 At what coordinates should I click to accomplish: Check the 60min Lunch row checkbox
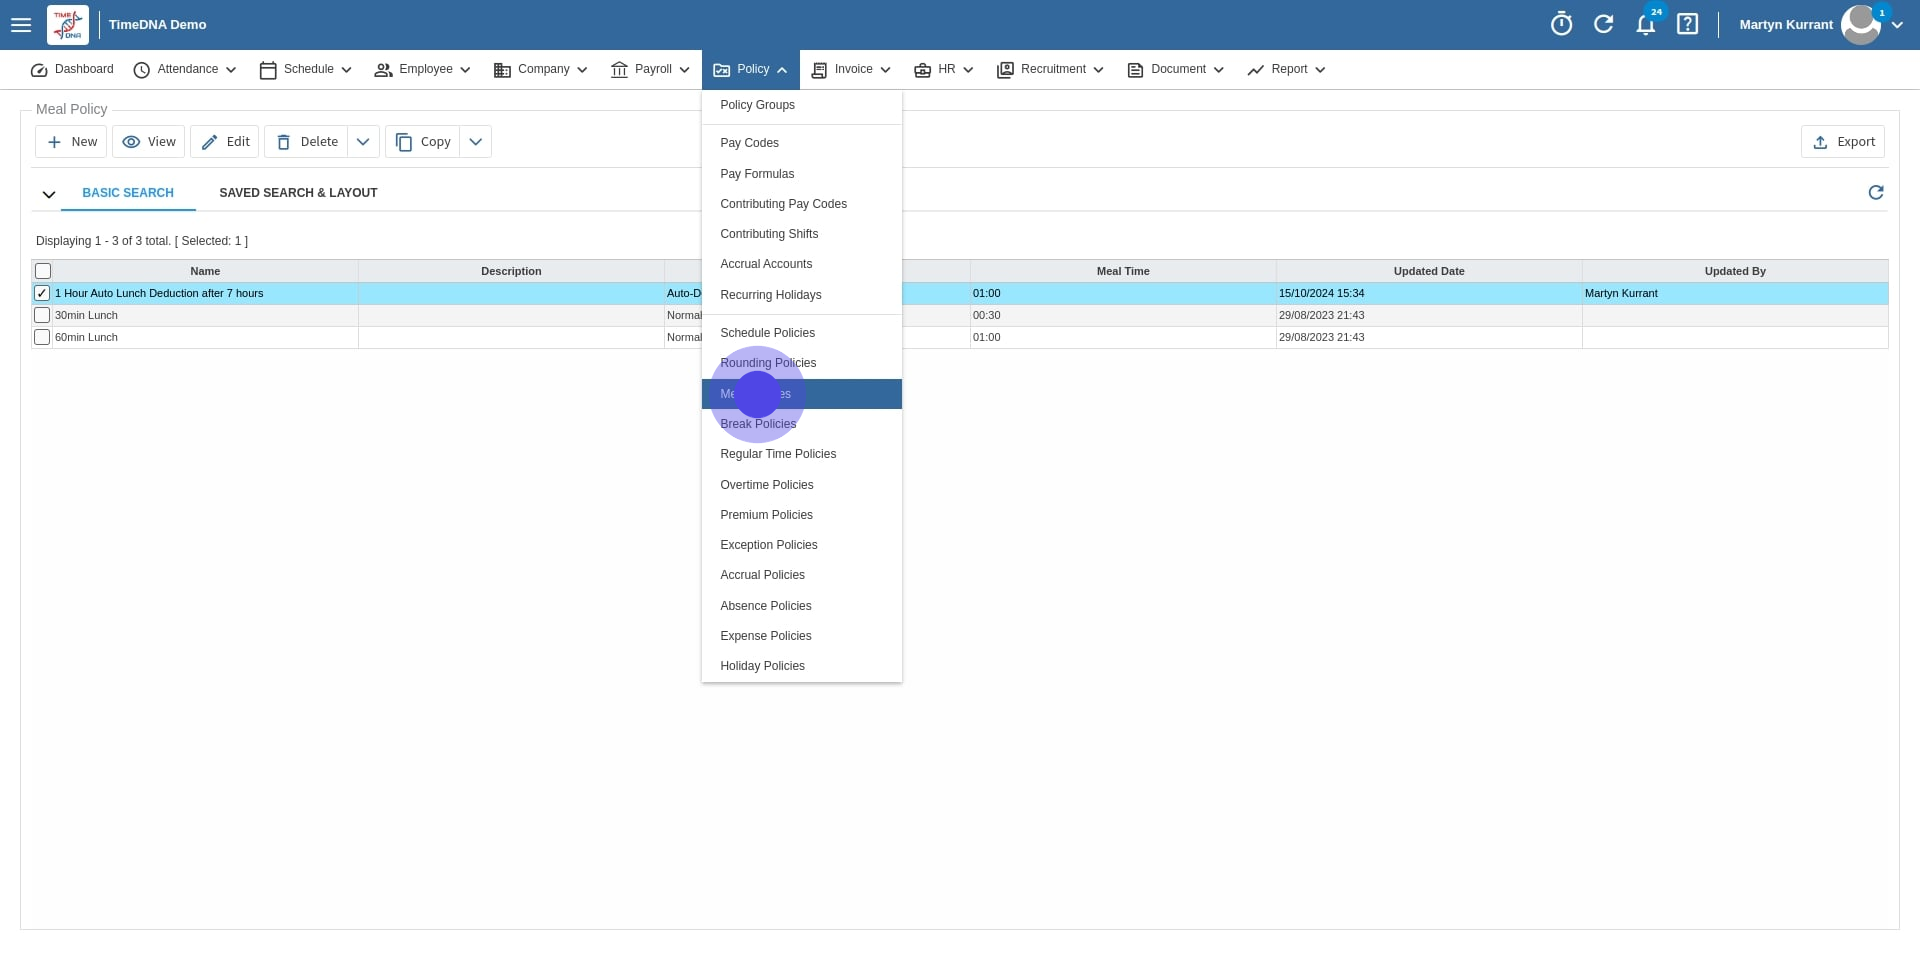[x=42, y=337]
